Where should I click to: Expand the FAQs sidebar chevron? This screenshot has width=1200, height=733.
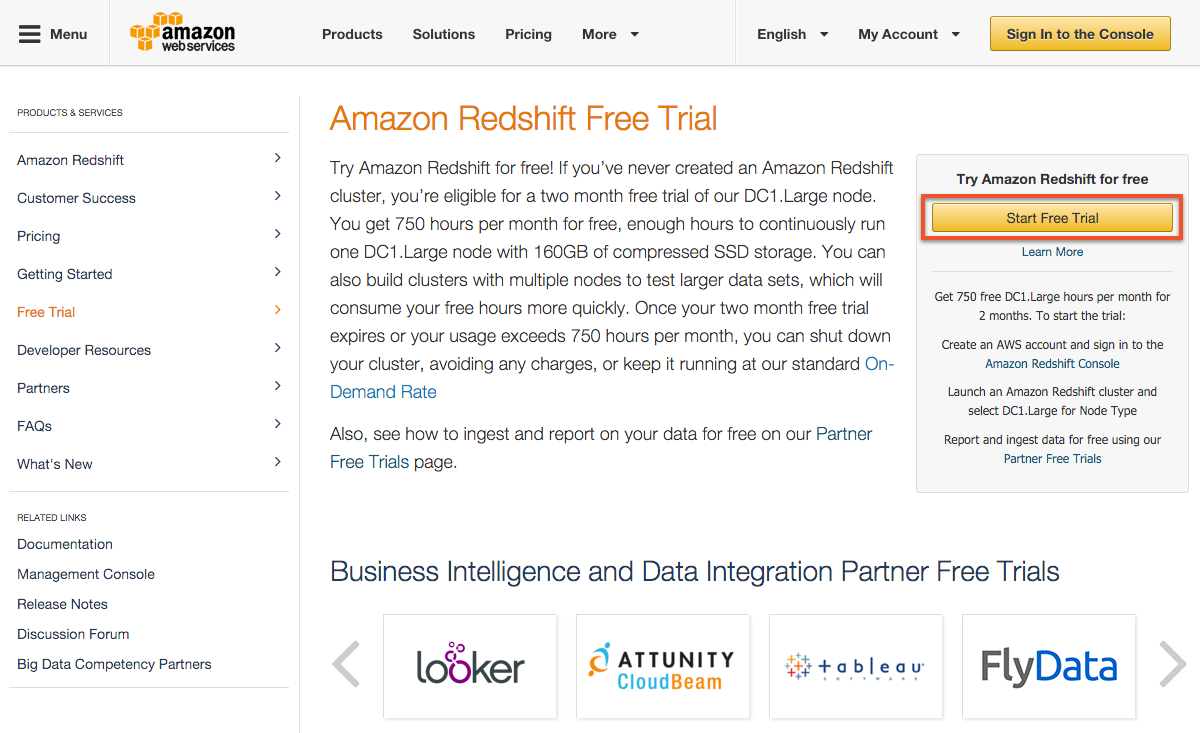pos(278,424)
